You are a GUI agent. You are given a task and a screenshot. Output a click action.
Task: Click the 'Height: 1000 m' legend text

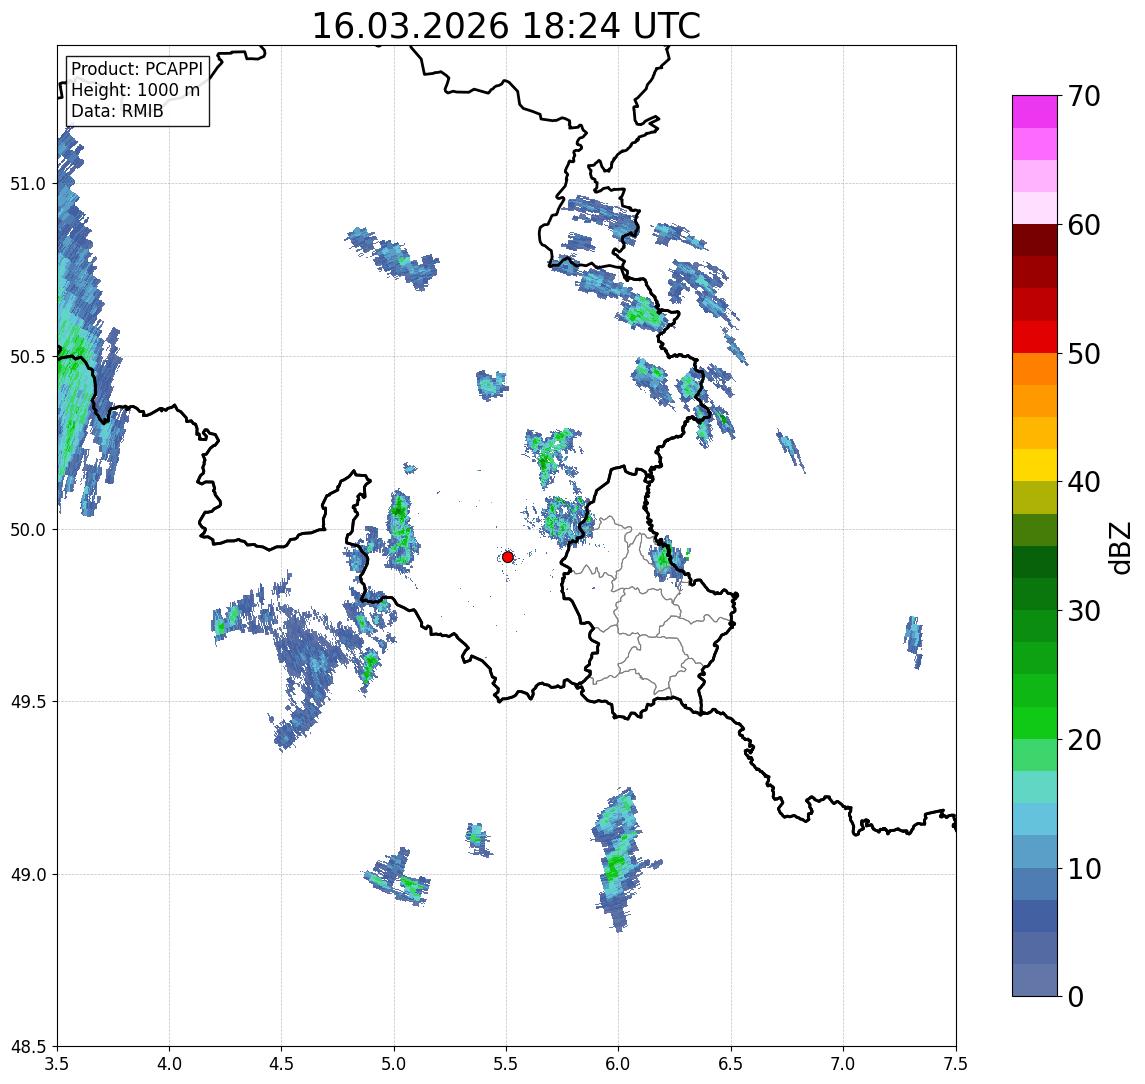tap(135, 90)
